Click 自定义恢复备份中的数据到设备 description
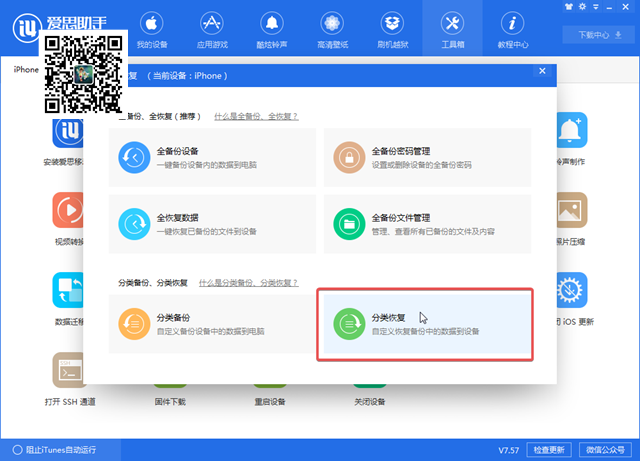This screenshot has height=461, width=640. click(x=425, y=331)
